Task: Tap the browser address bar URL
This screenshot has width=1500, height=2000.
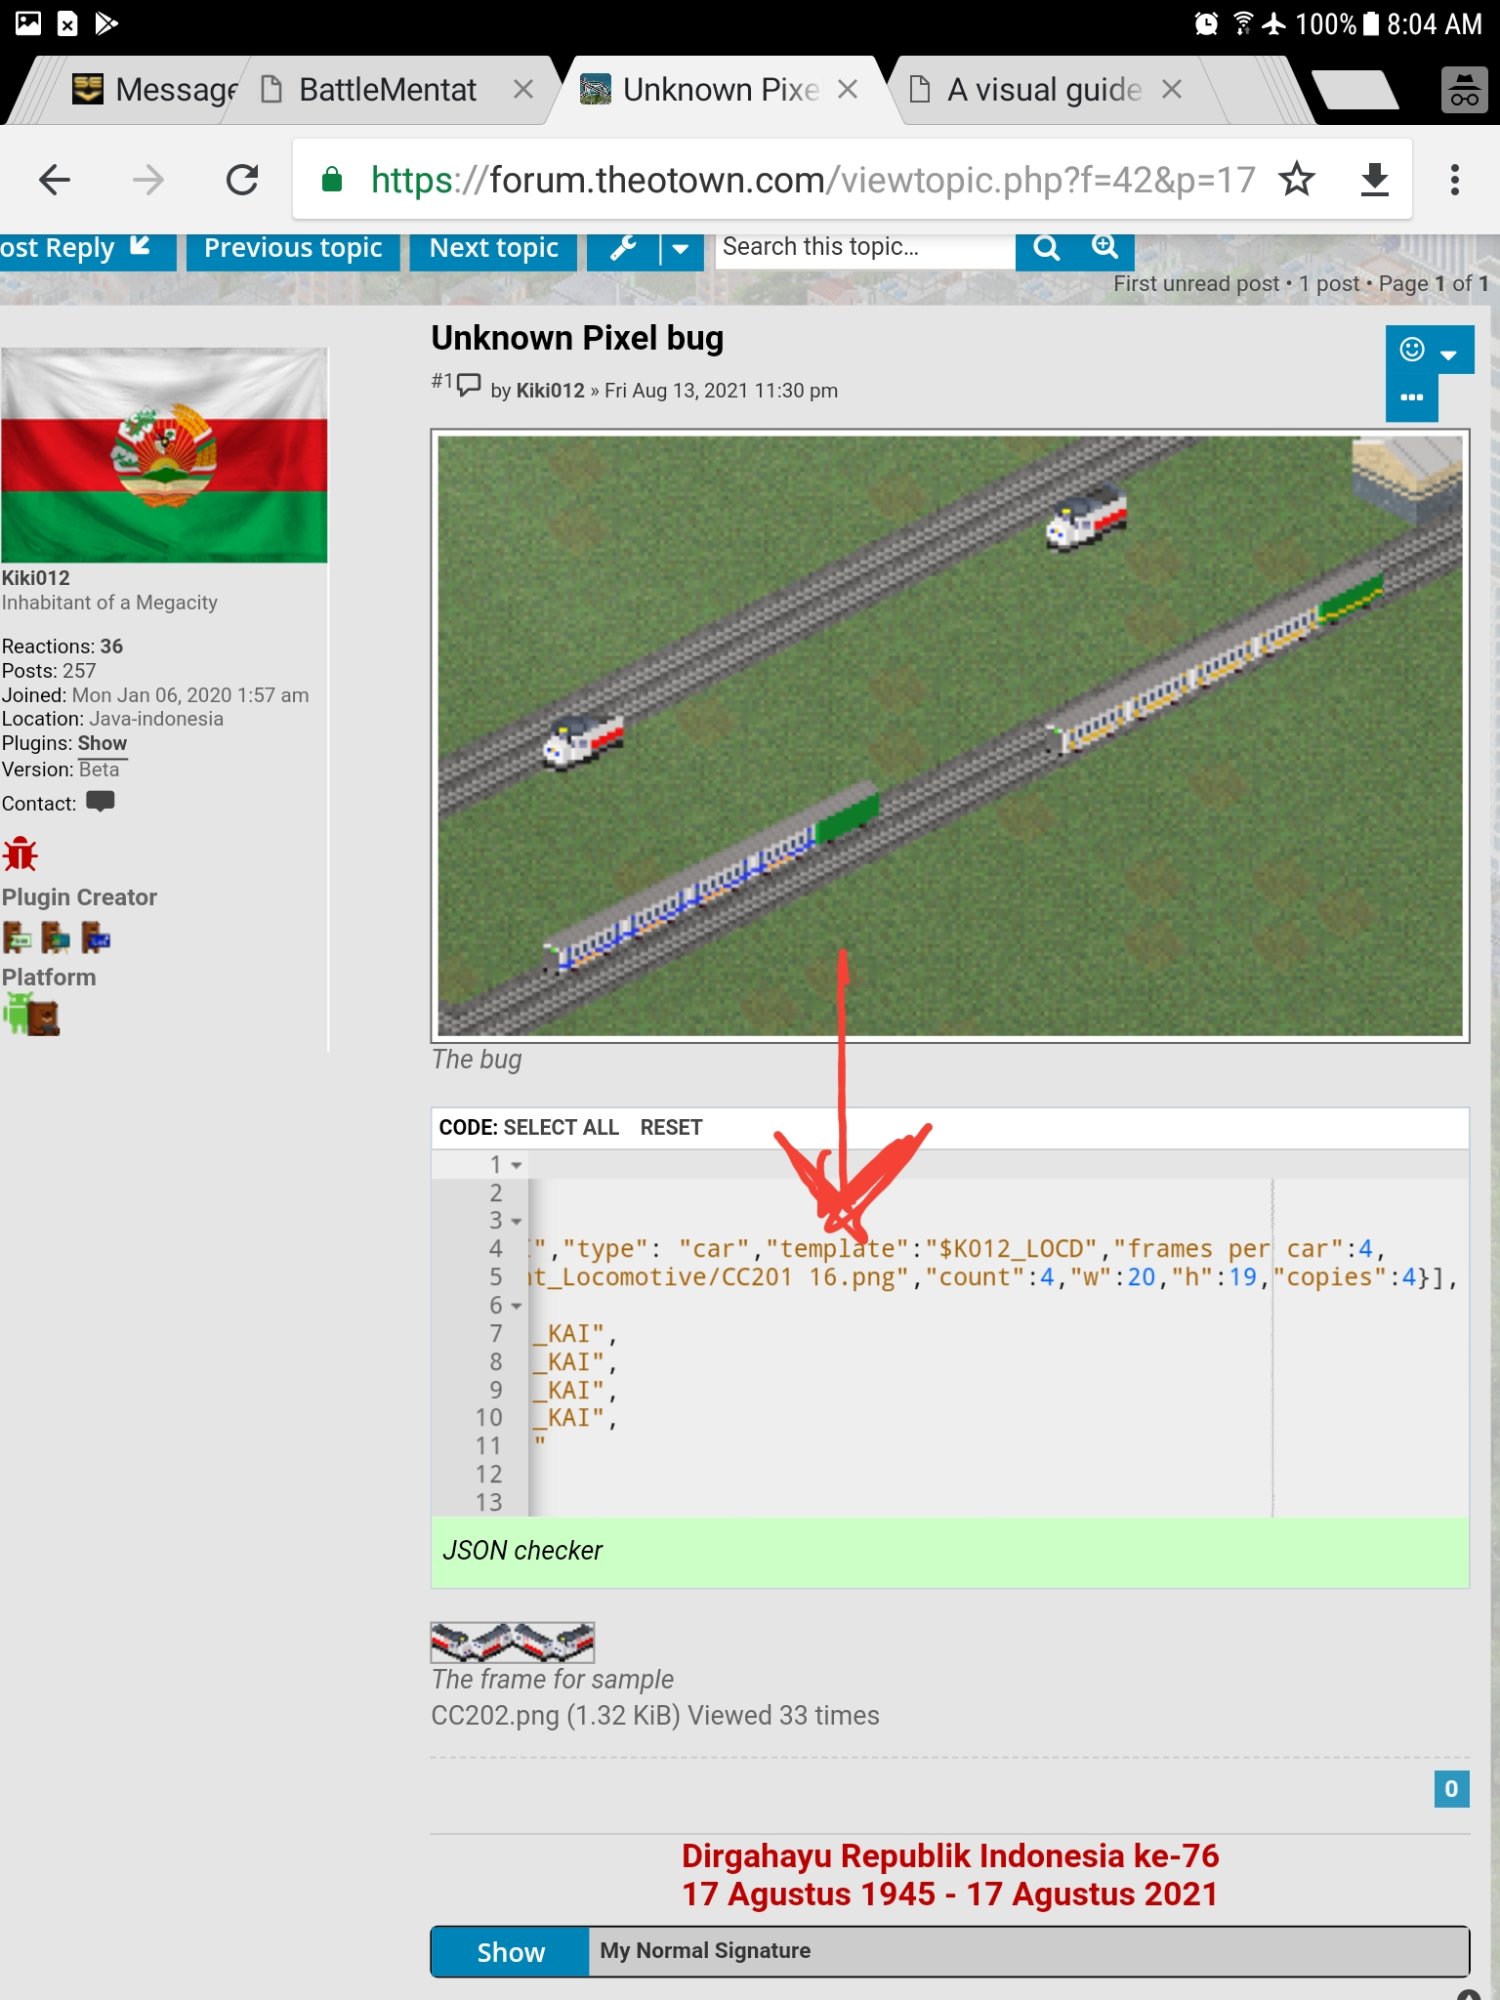Action: click(x=812, y=180)
